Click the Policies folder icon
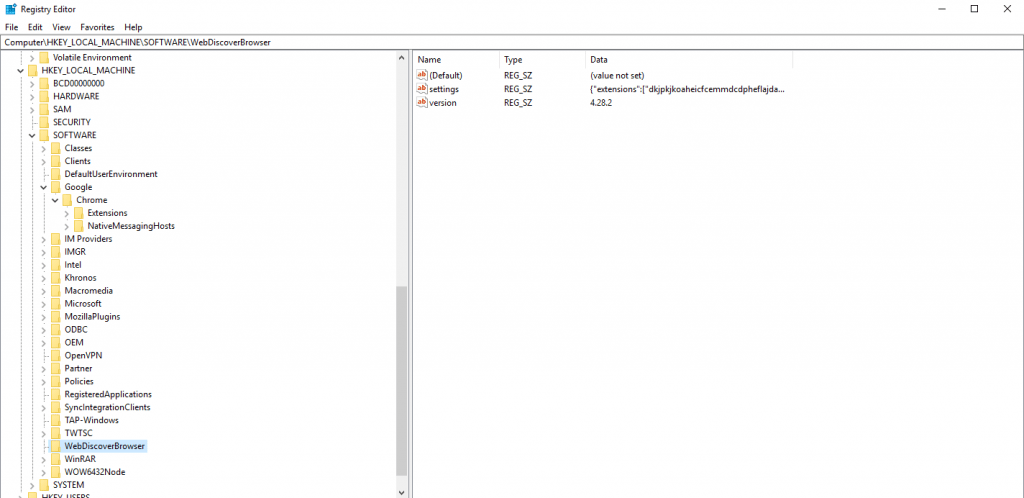This screenshot has height=498, width=1024. pyautogui.click(x=56, y=381)
